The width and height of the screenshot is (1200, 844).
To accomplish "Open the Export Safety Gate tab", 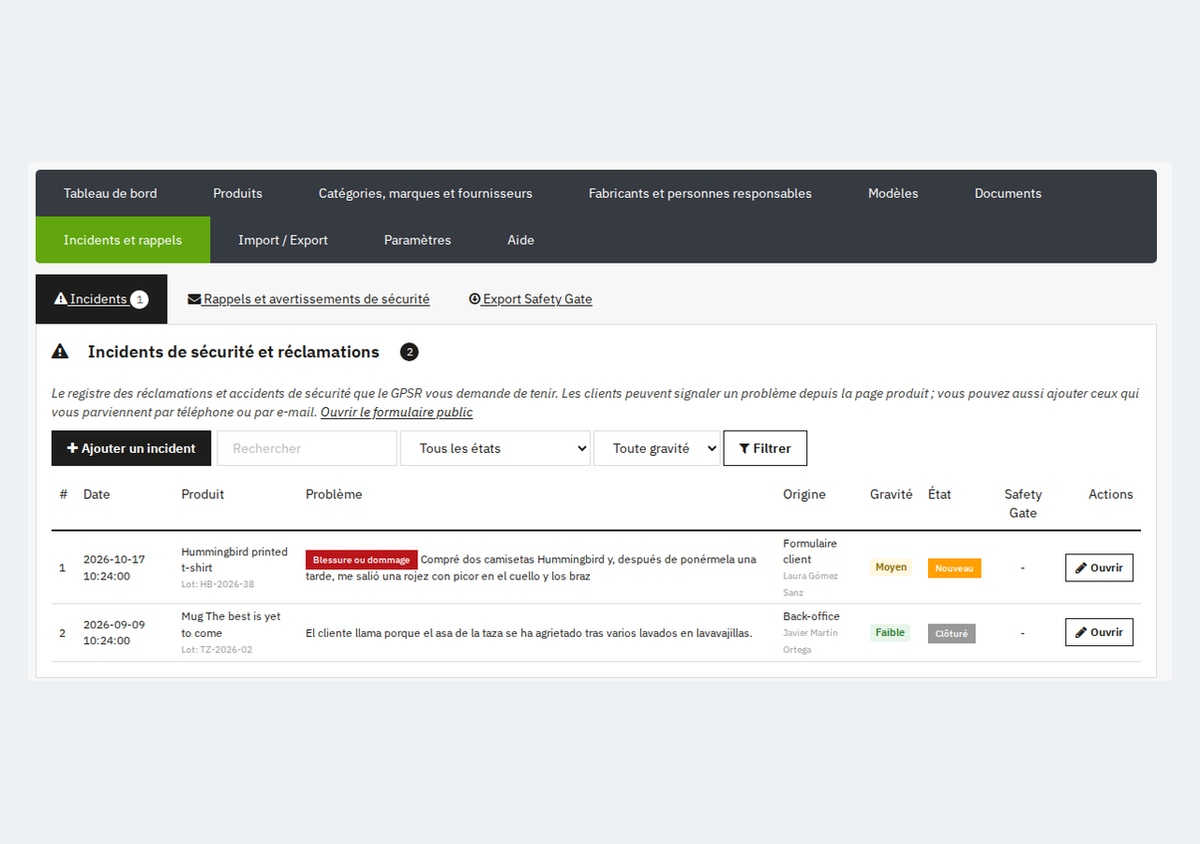I will click(531, 299).
